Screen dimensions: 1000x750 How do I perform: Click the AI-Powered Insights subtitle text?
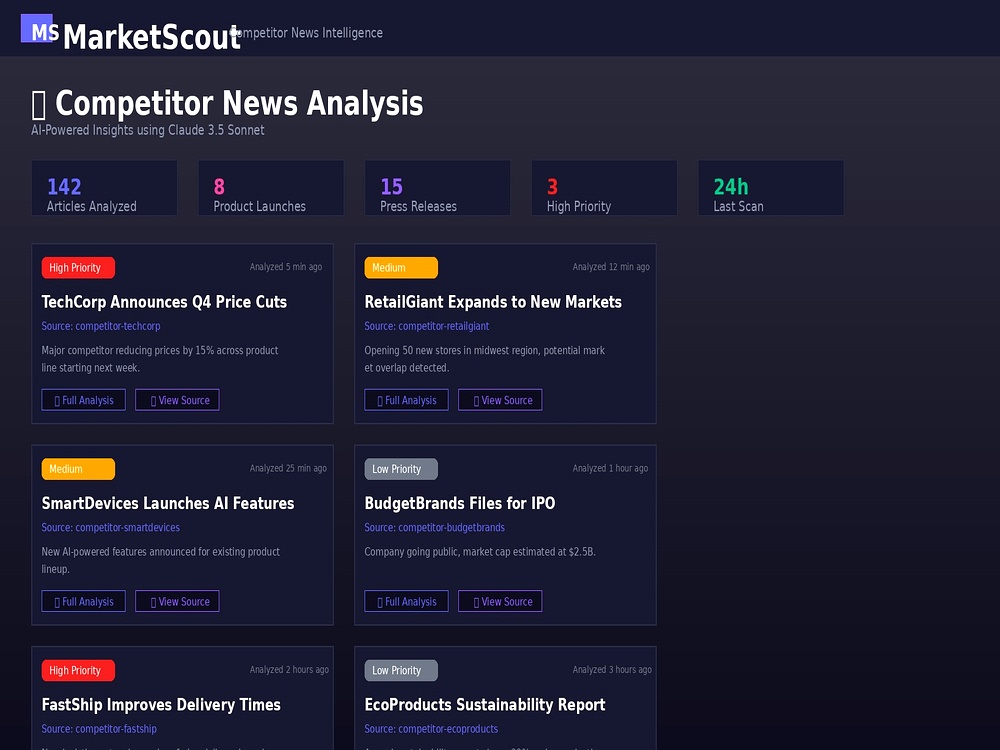(148, 130)
